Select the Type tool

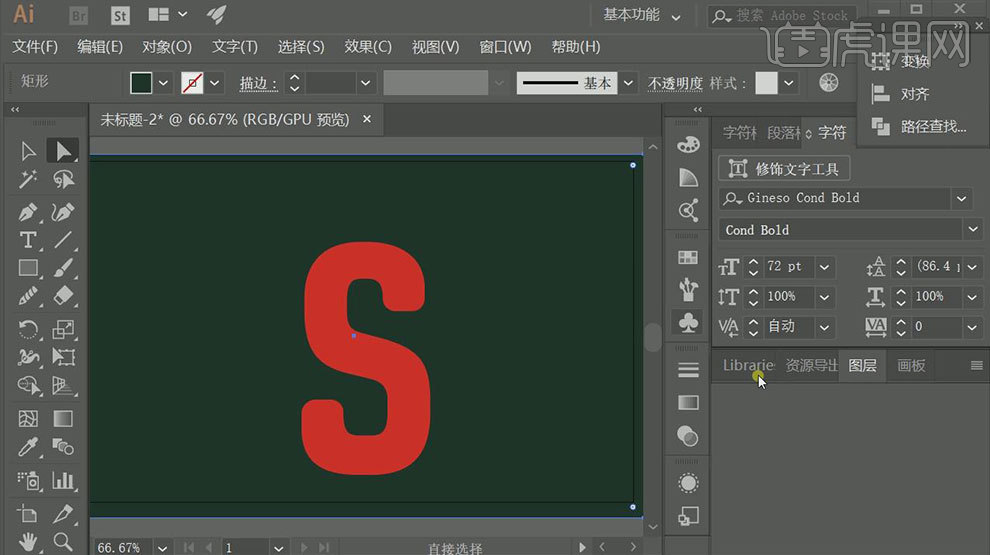(x=28, y=240)
